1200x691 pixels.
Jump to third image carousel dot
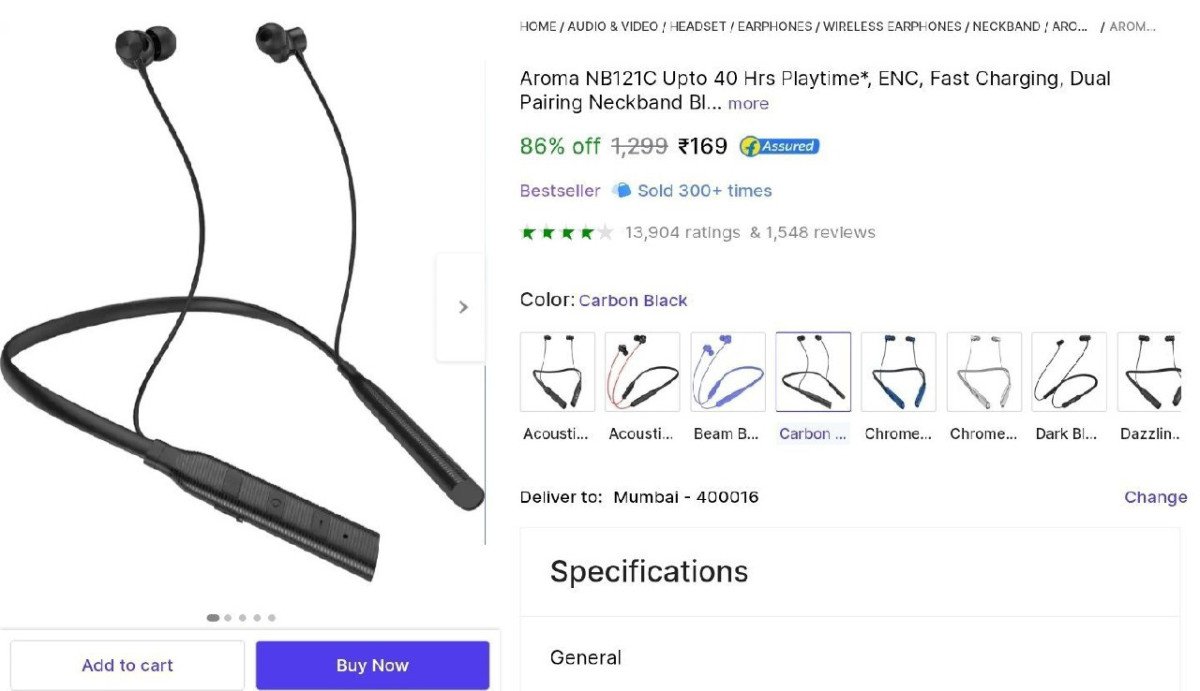[x=243, y=618]
